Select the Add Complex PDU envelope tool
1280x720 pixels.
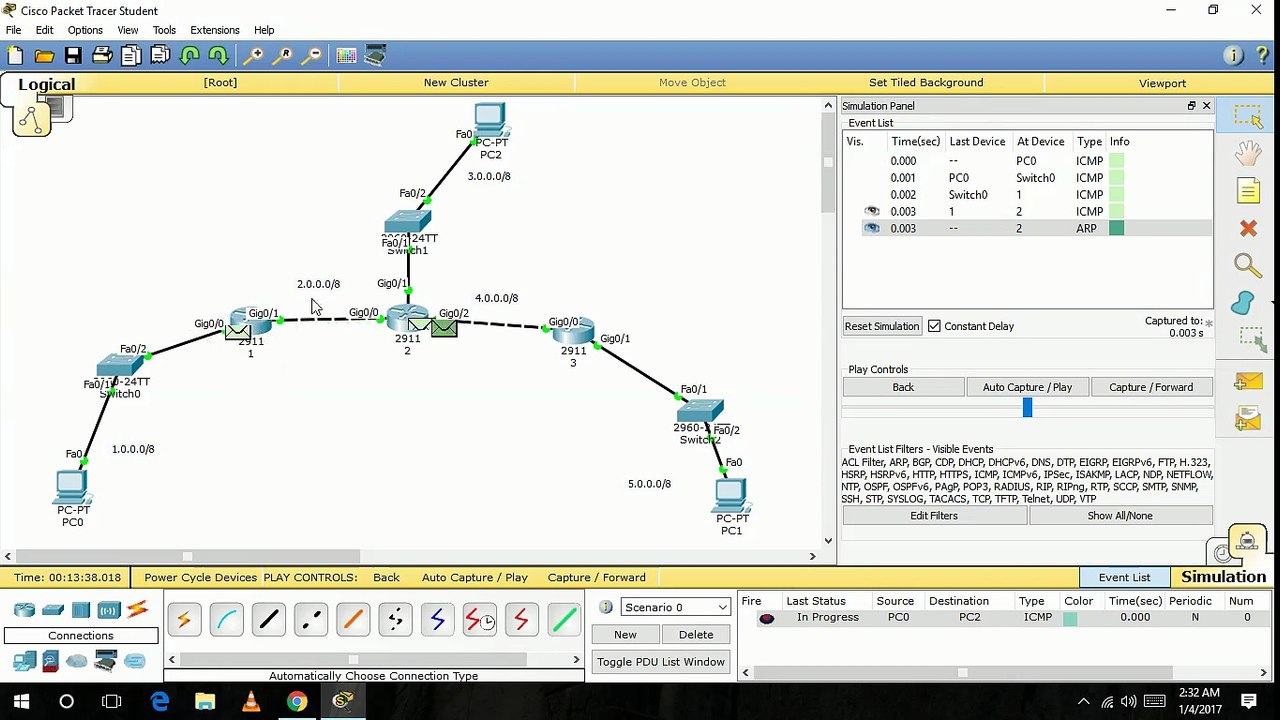click(1248, 419)
